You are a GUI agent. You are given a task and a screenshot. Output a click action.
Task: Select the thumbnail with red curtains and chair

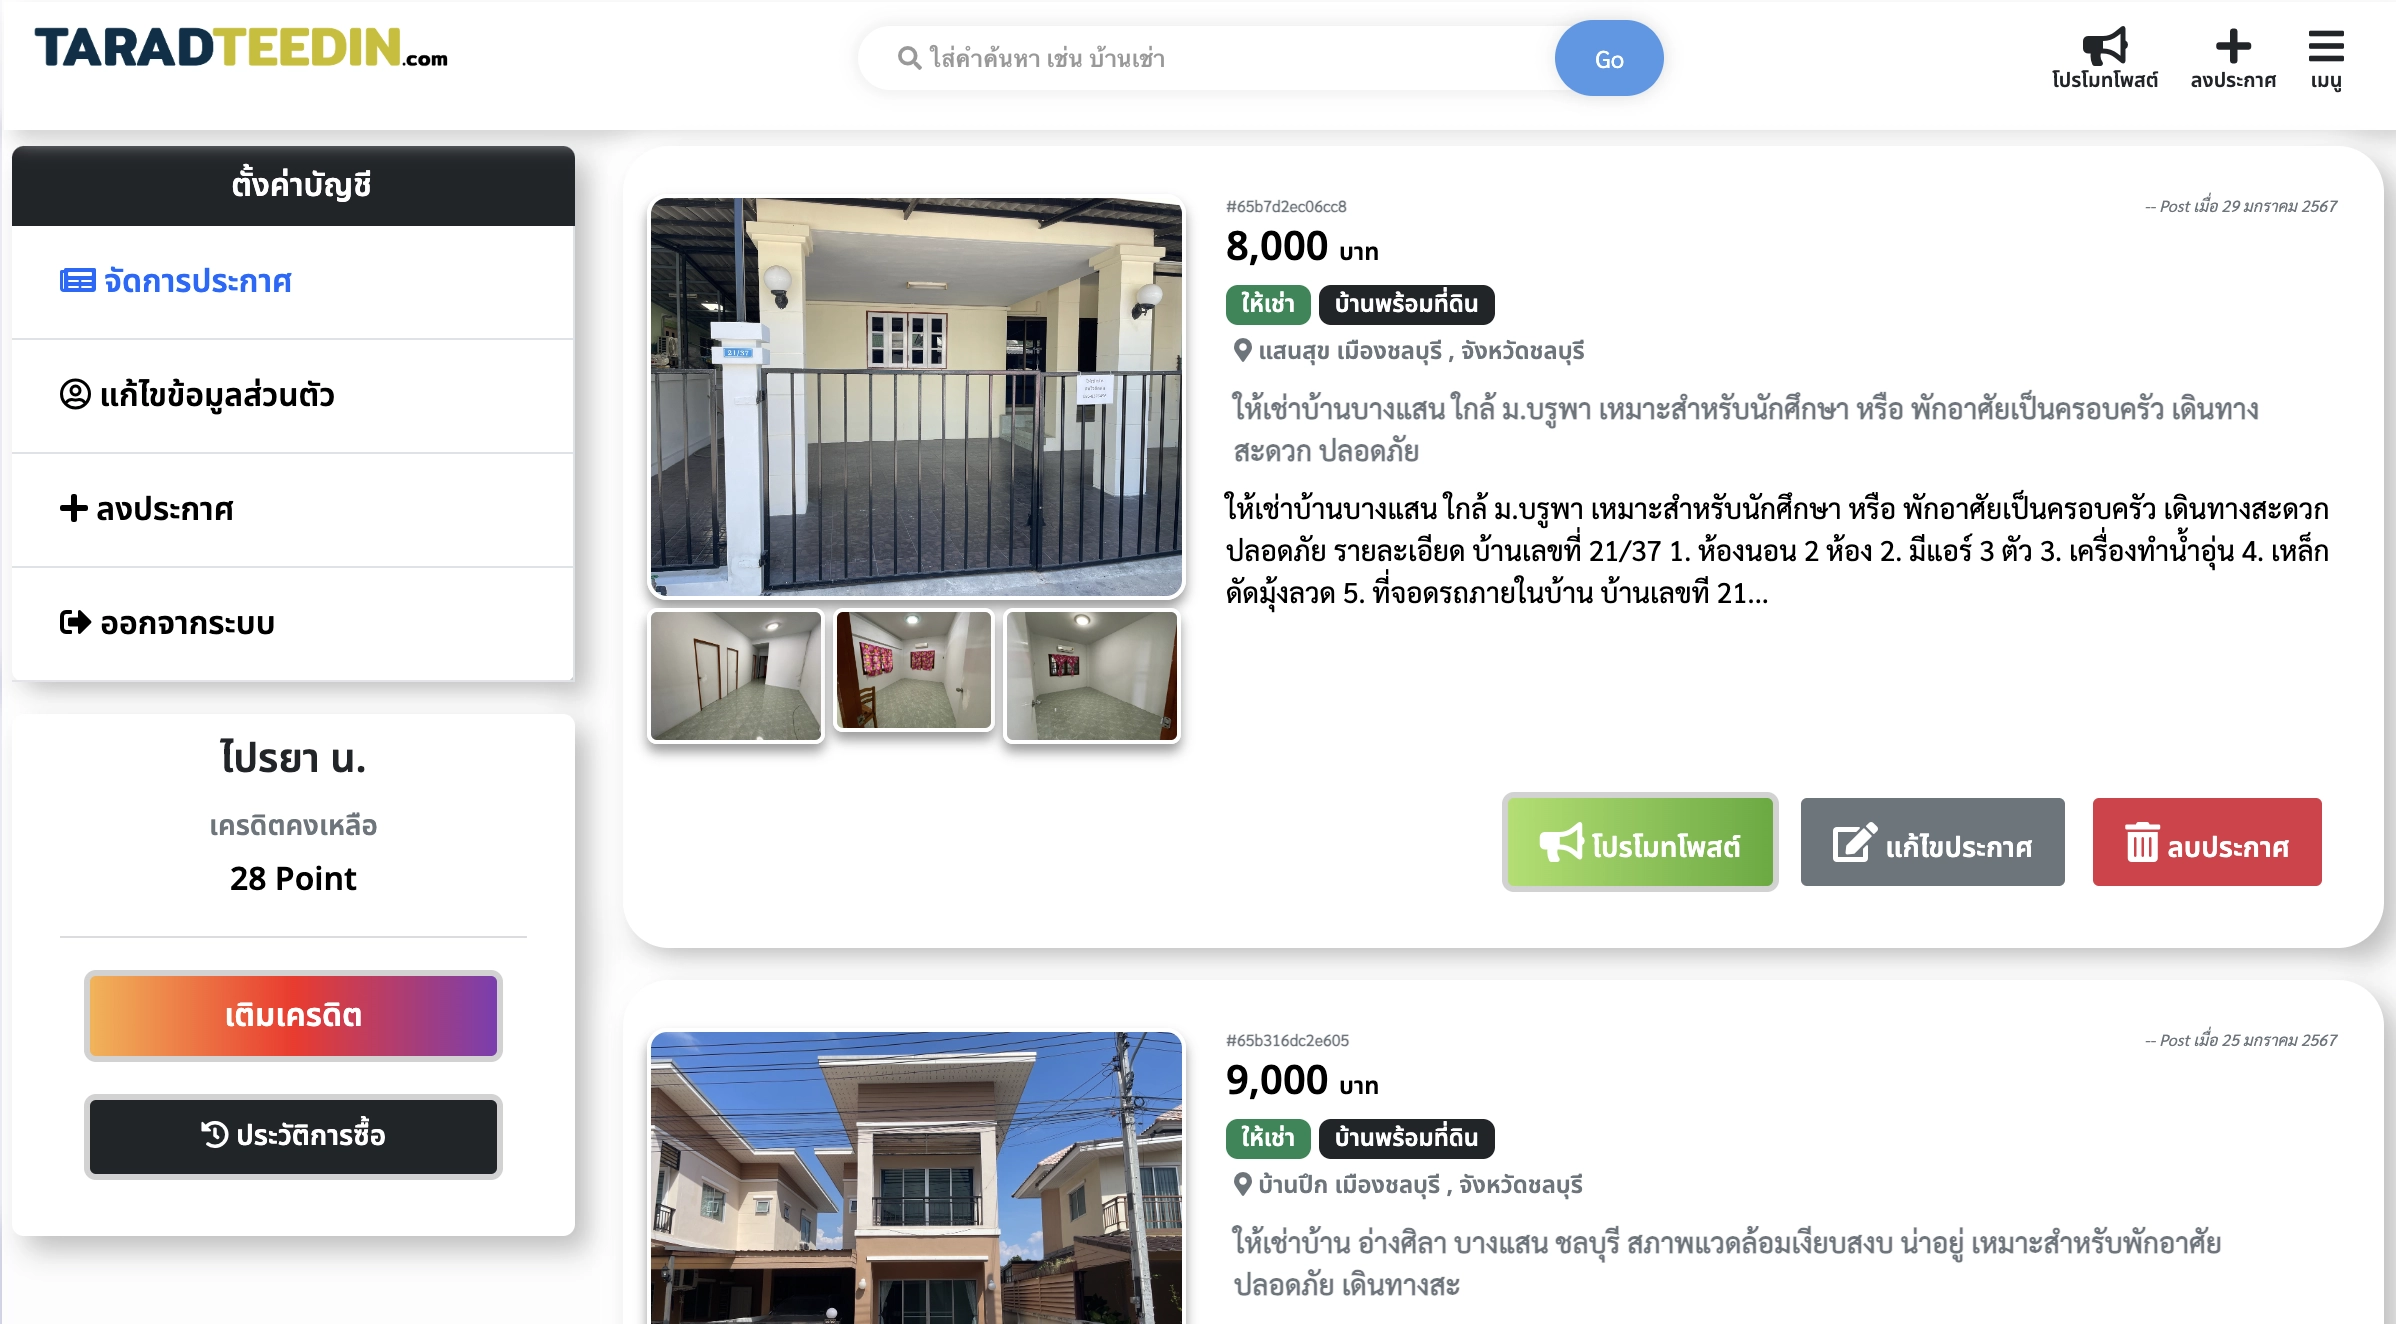pos(914,671)
